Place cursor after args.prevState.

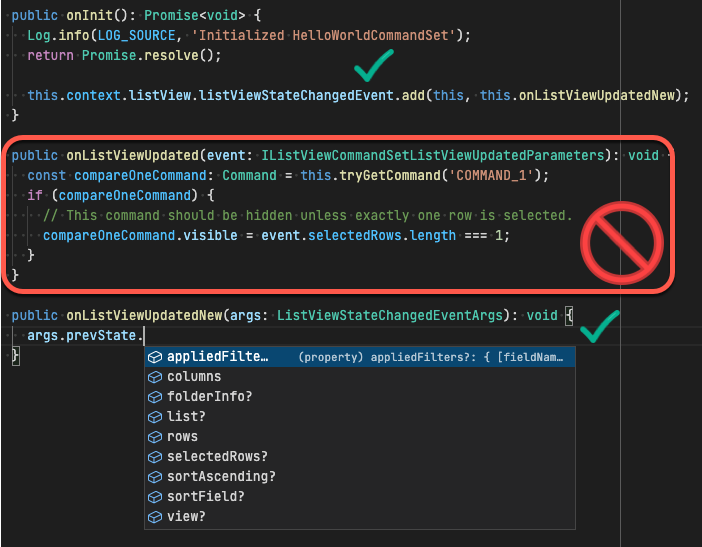144,336
